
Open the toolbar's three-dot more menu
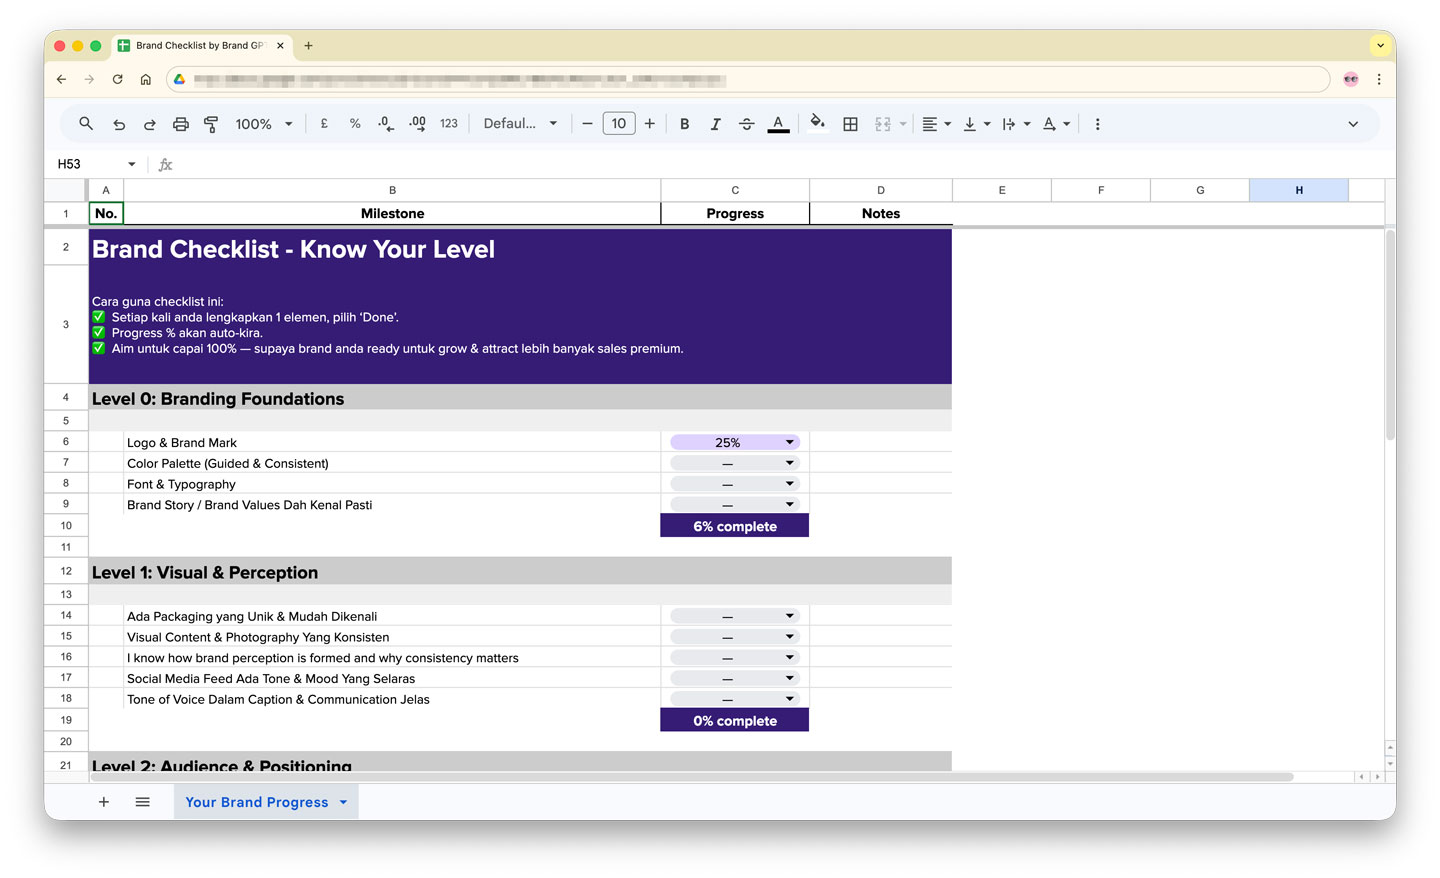coord(1098,124)
